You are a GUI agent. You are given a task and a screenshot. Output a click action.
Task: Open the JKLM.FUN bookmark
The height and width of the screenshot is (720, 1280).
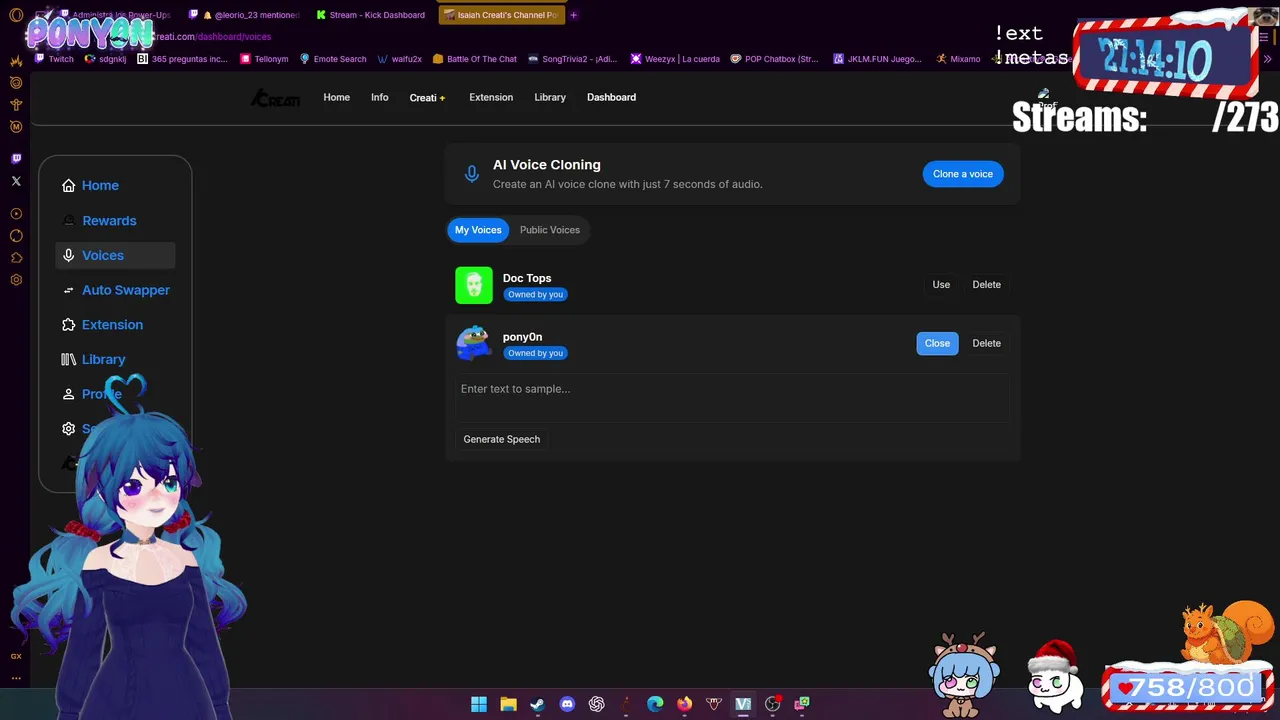click(x=876, y=59)
